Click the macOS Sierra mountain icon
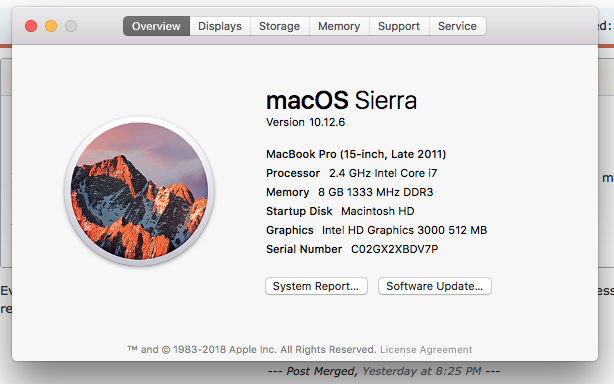The height and width of the screenshot is (384, 614). (x=139, y=191)
